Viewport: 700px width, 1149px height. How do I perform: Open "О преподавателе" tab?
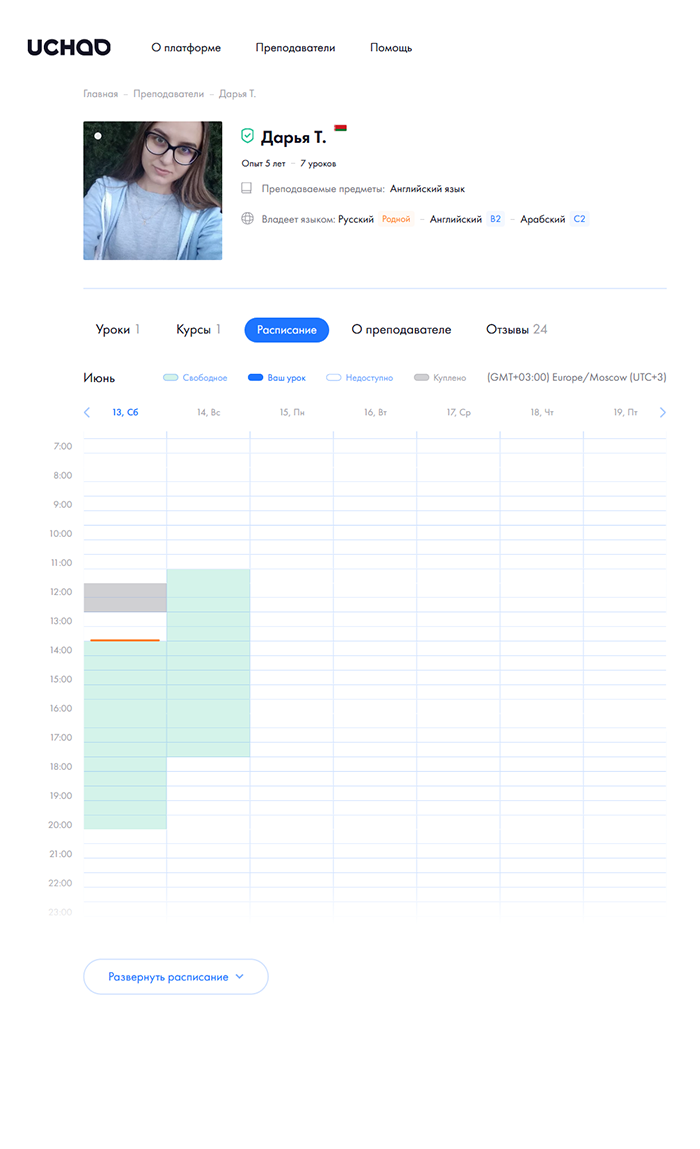[401, 330]
